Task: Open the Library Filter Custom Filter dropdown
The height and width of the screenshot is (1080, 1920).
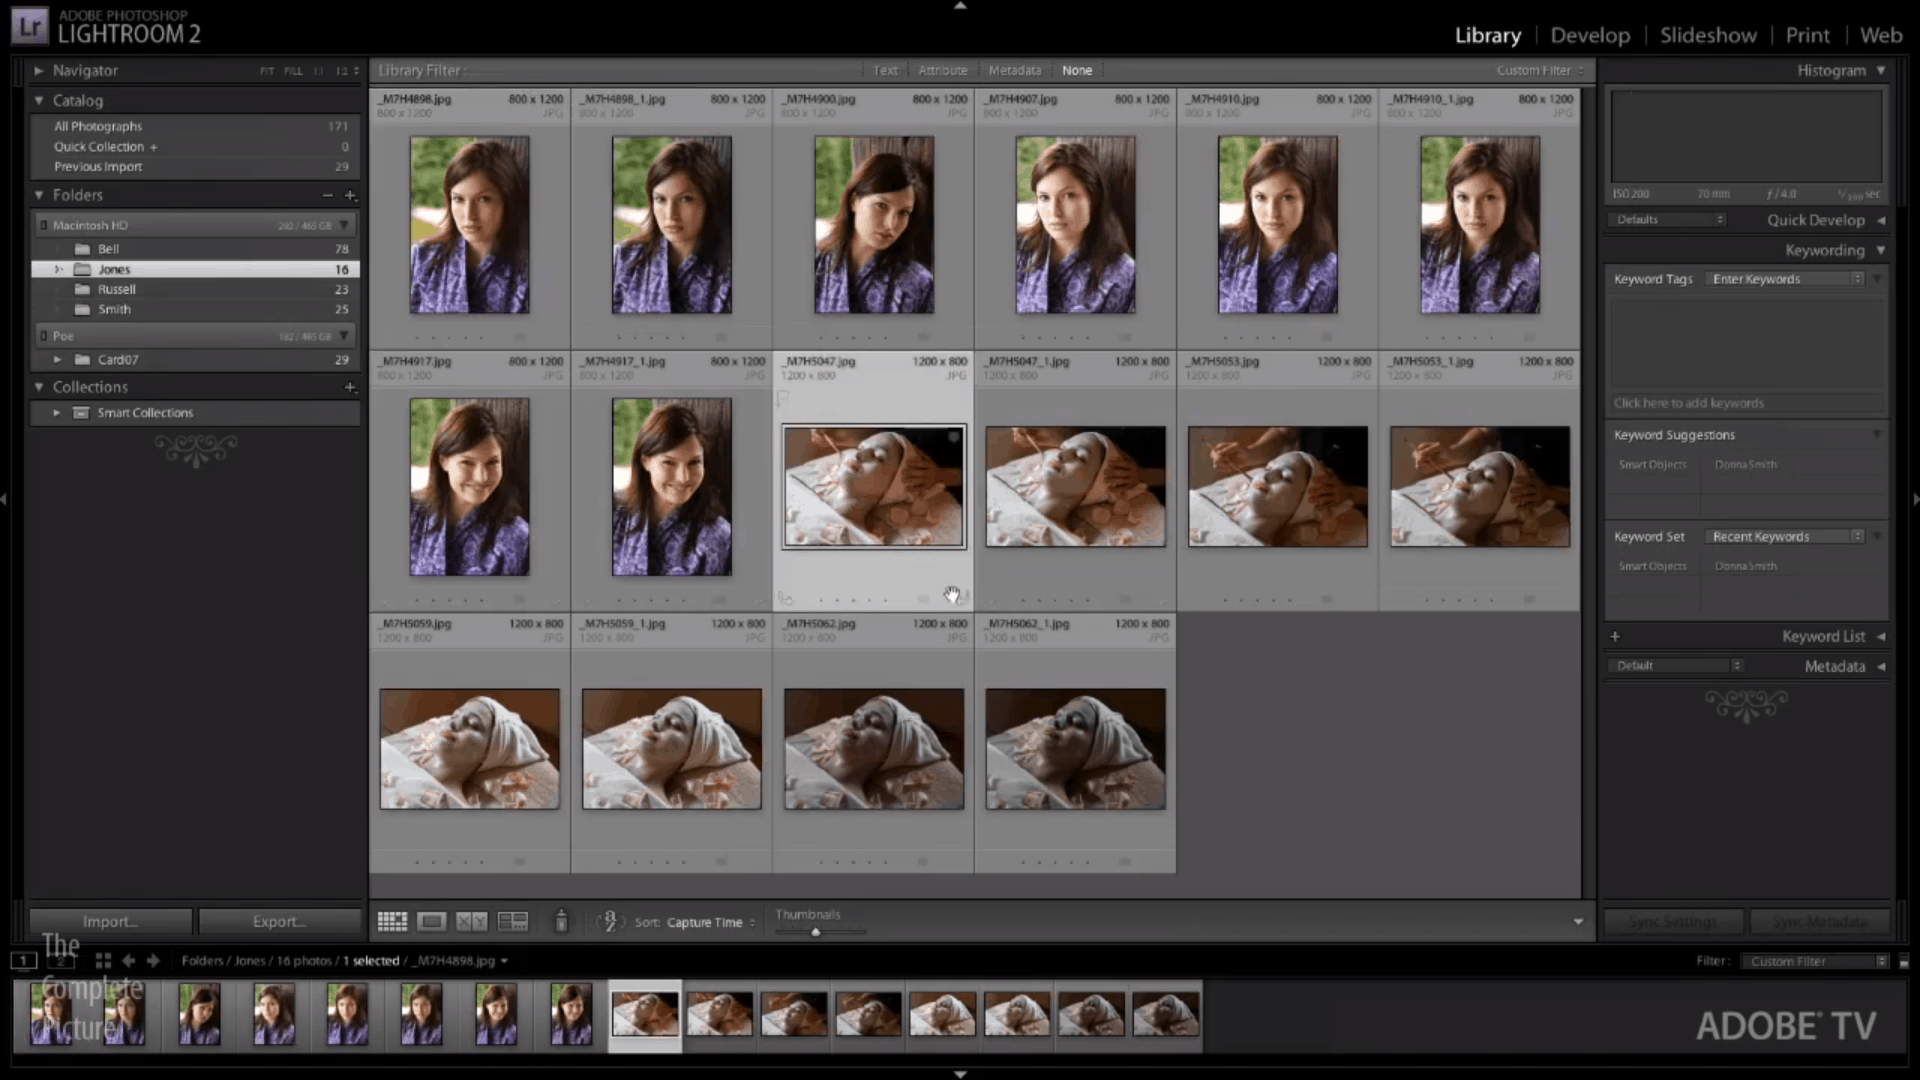Action: pos(1540,70)
